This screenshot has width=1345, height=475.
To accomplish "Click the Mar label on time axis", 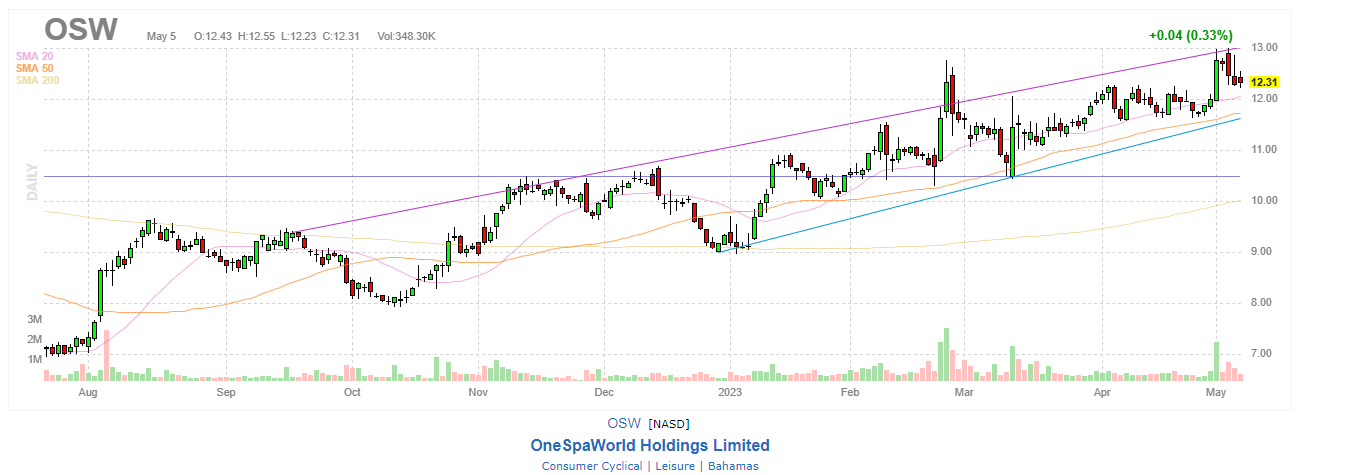I will [x=964, y=394].
